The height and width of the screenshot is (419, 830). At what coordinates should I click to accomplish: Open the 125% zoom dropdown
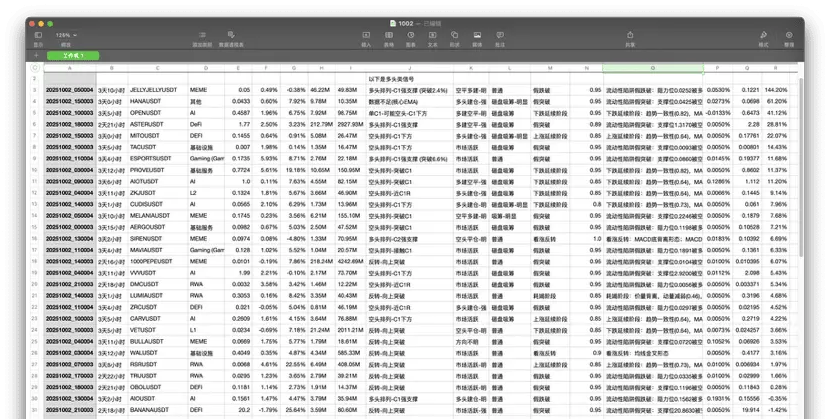(66, 35)
